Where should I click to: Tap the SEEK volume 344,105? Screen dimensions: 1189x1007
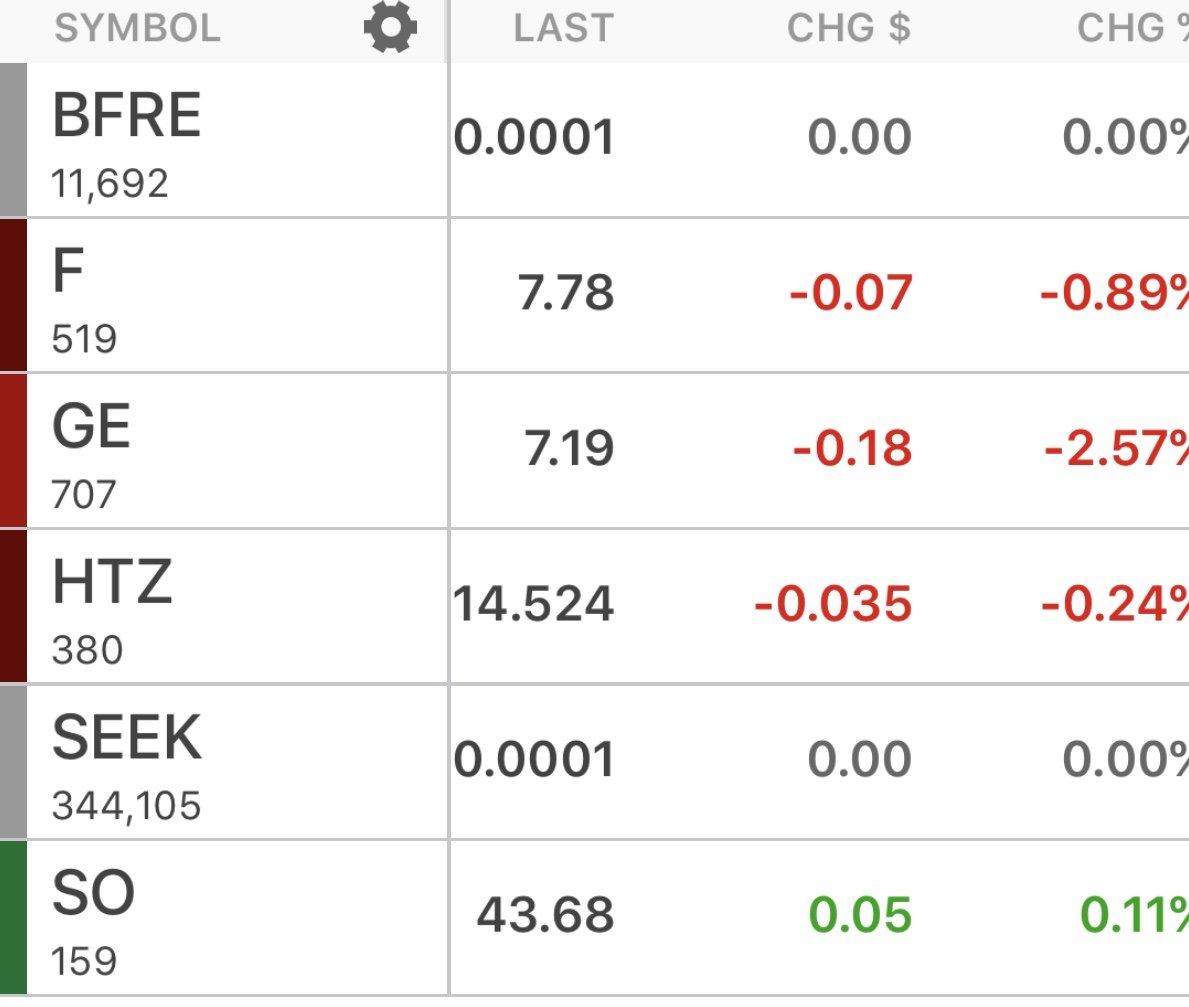[126, 804]
